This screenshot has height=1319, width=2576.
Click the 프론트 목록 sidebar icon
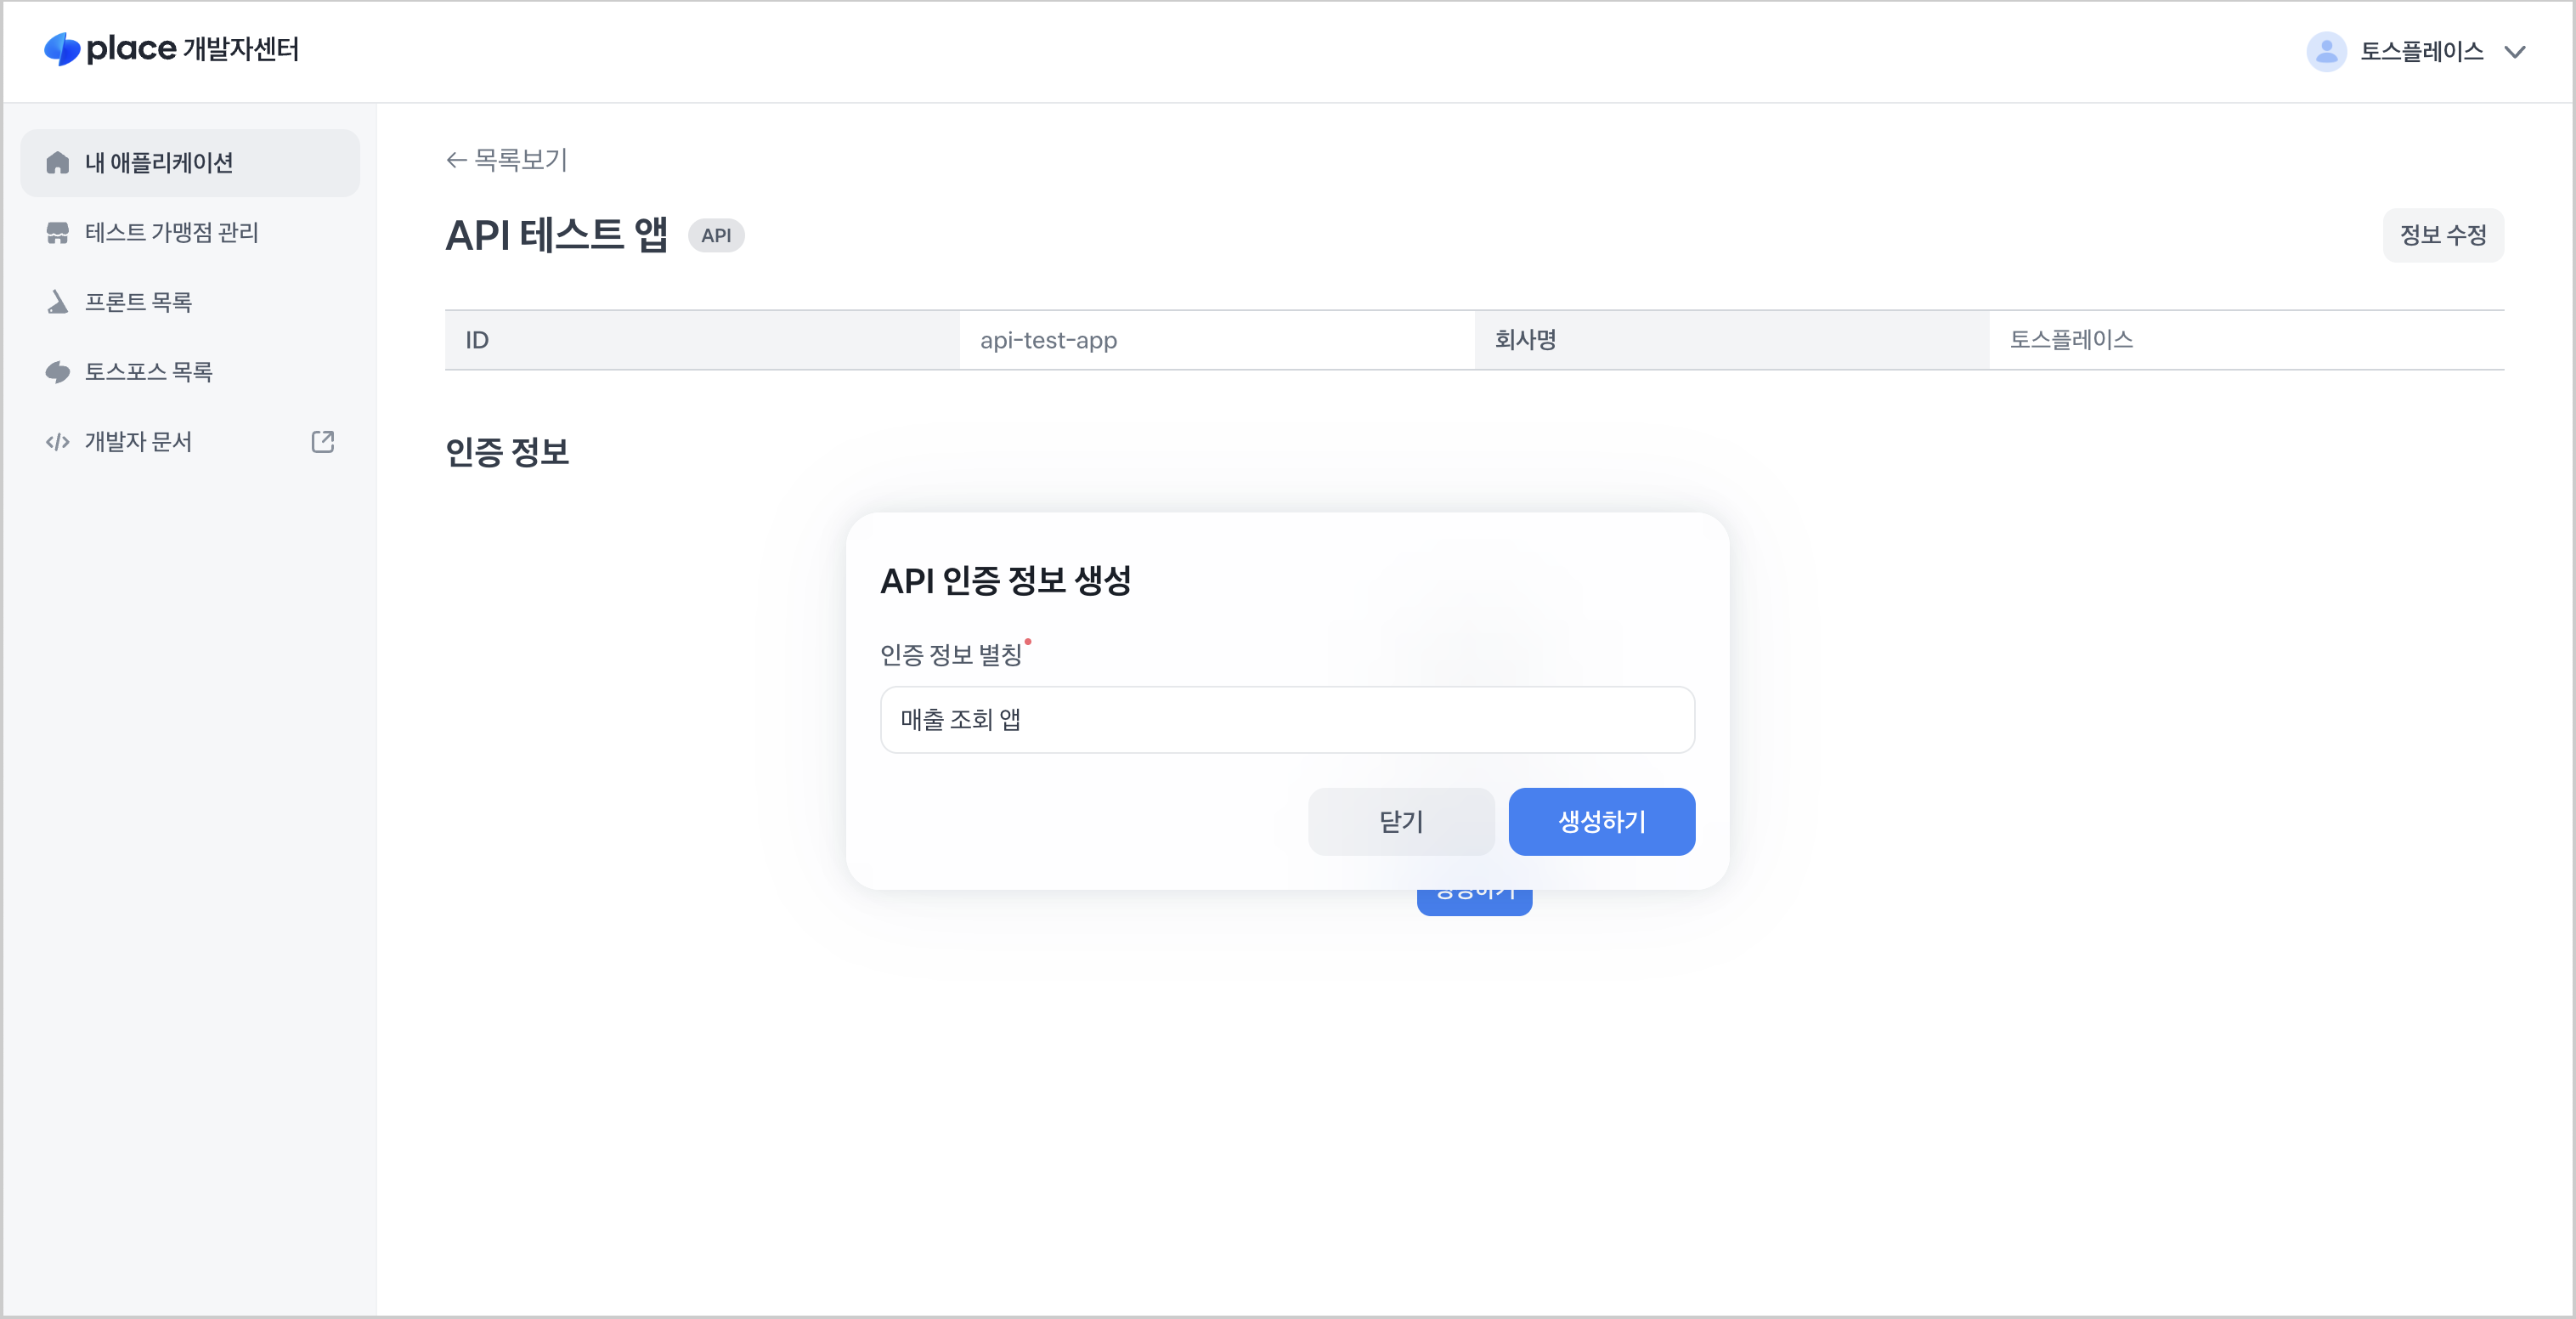pyautogui.click(x=57, y=301)
